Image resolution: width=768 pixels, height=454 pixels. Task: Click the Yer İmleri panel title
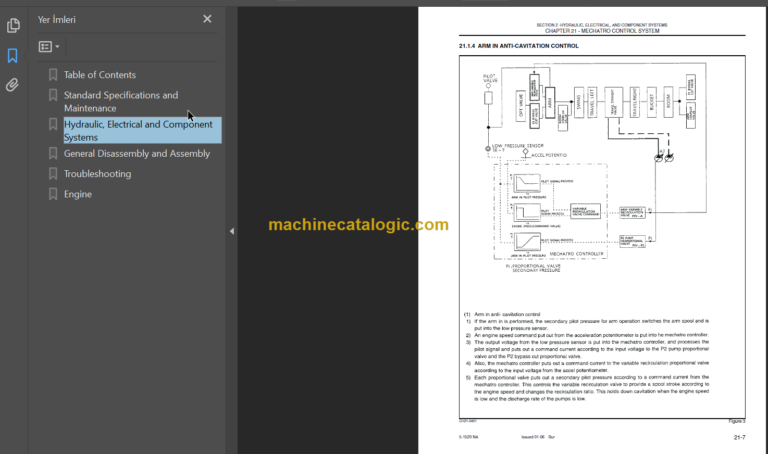[x=57, y=20]
